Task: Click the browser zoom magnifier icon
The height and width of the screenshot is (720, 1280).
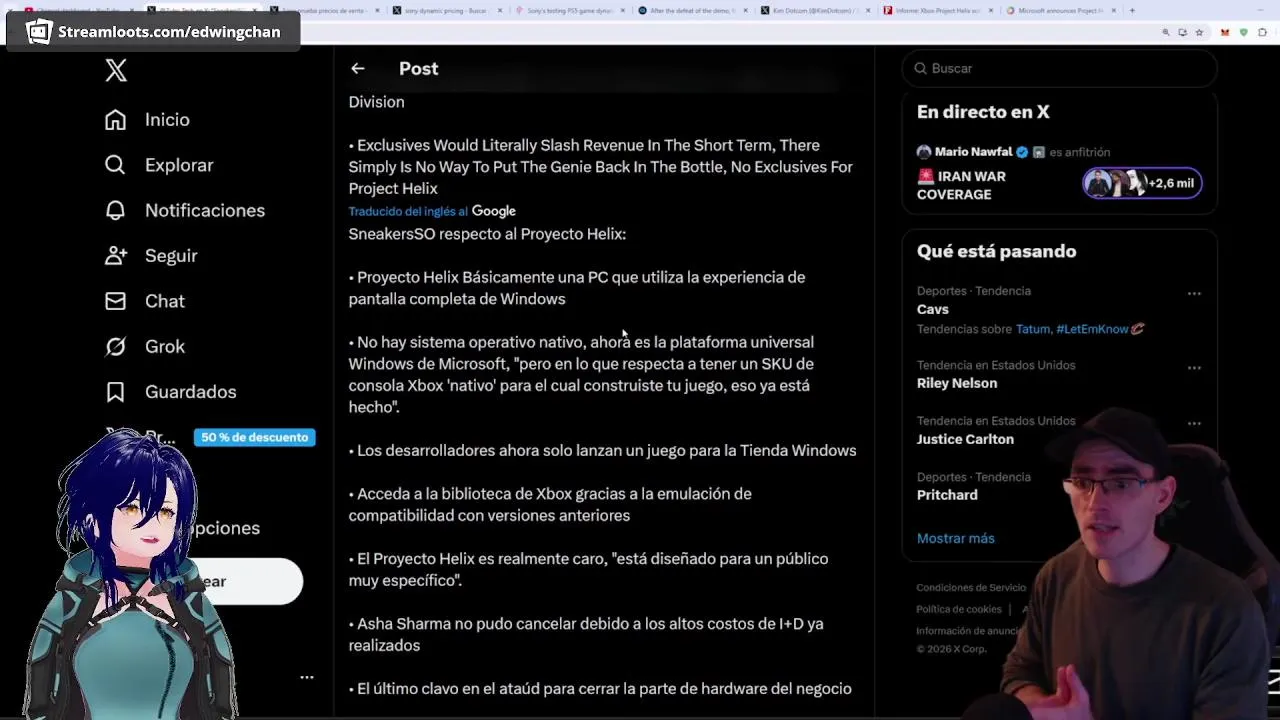Action: point(1166,32)
